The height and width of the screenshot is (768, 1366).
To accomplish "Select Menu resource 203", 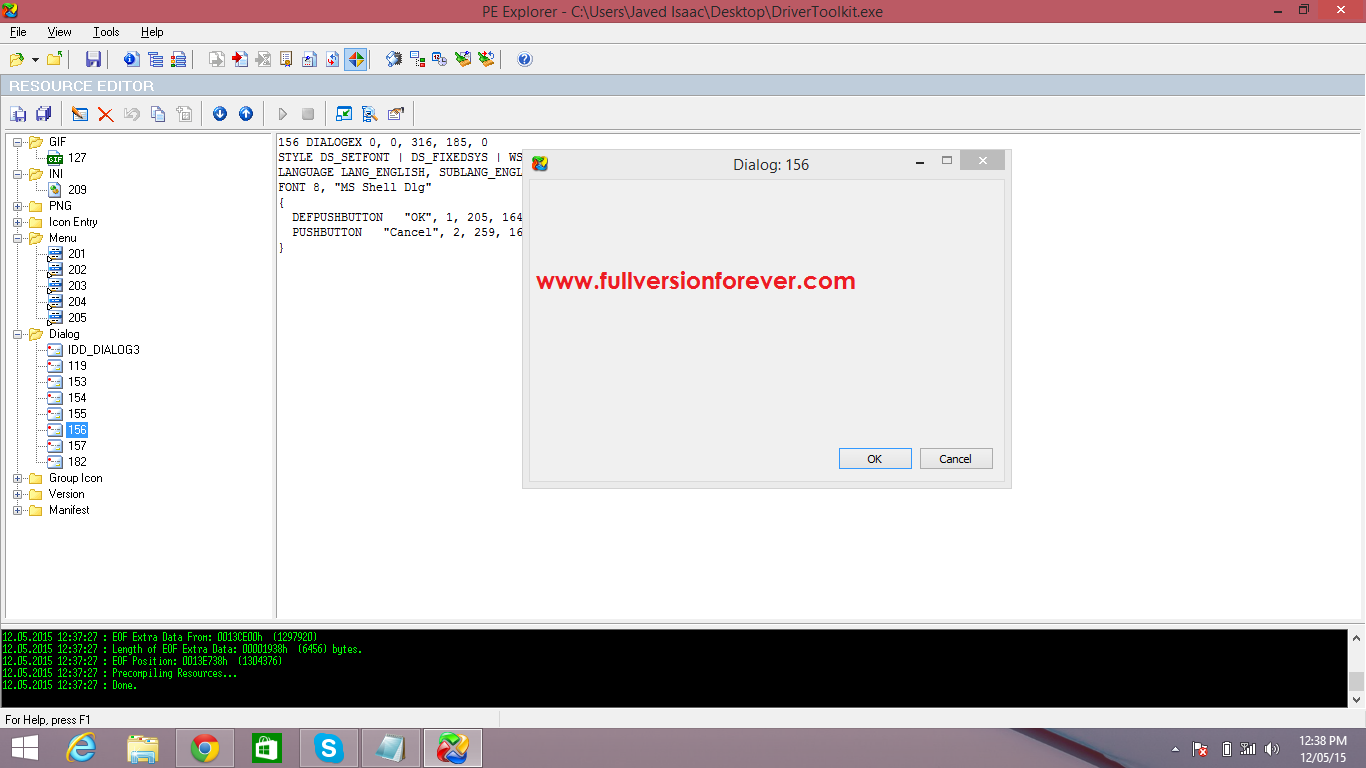I will 77,286.
